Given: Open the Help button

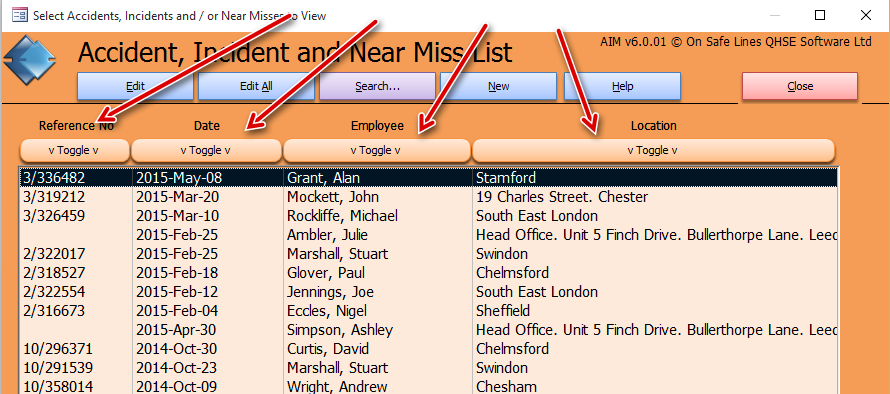Looking at the screenshot, I should click(622, 86).
